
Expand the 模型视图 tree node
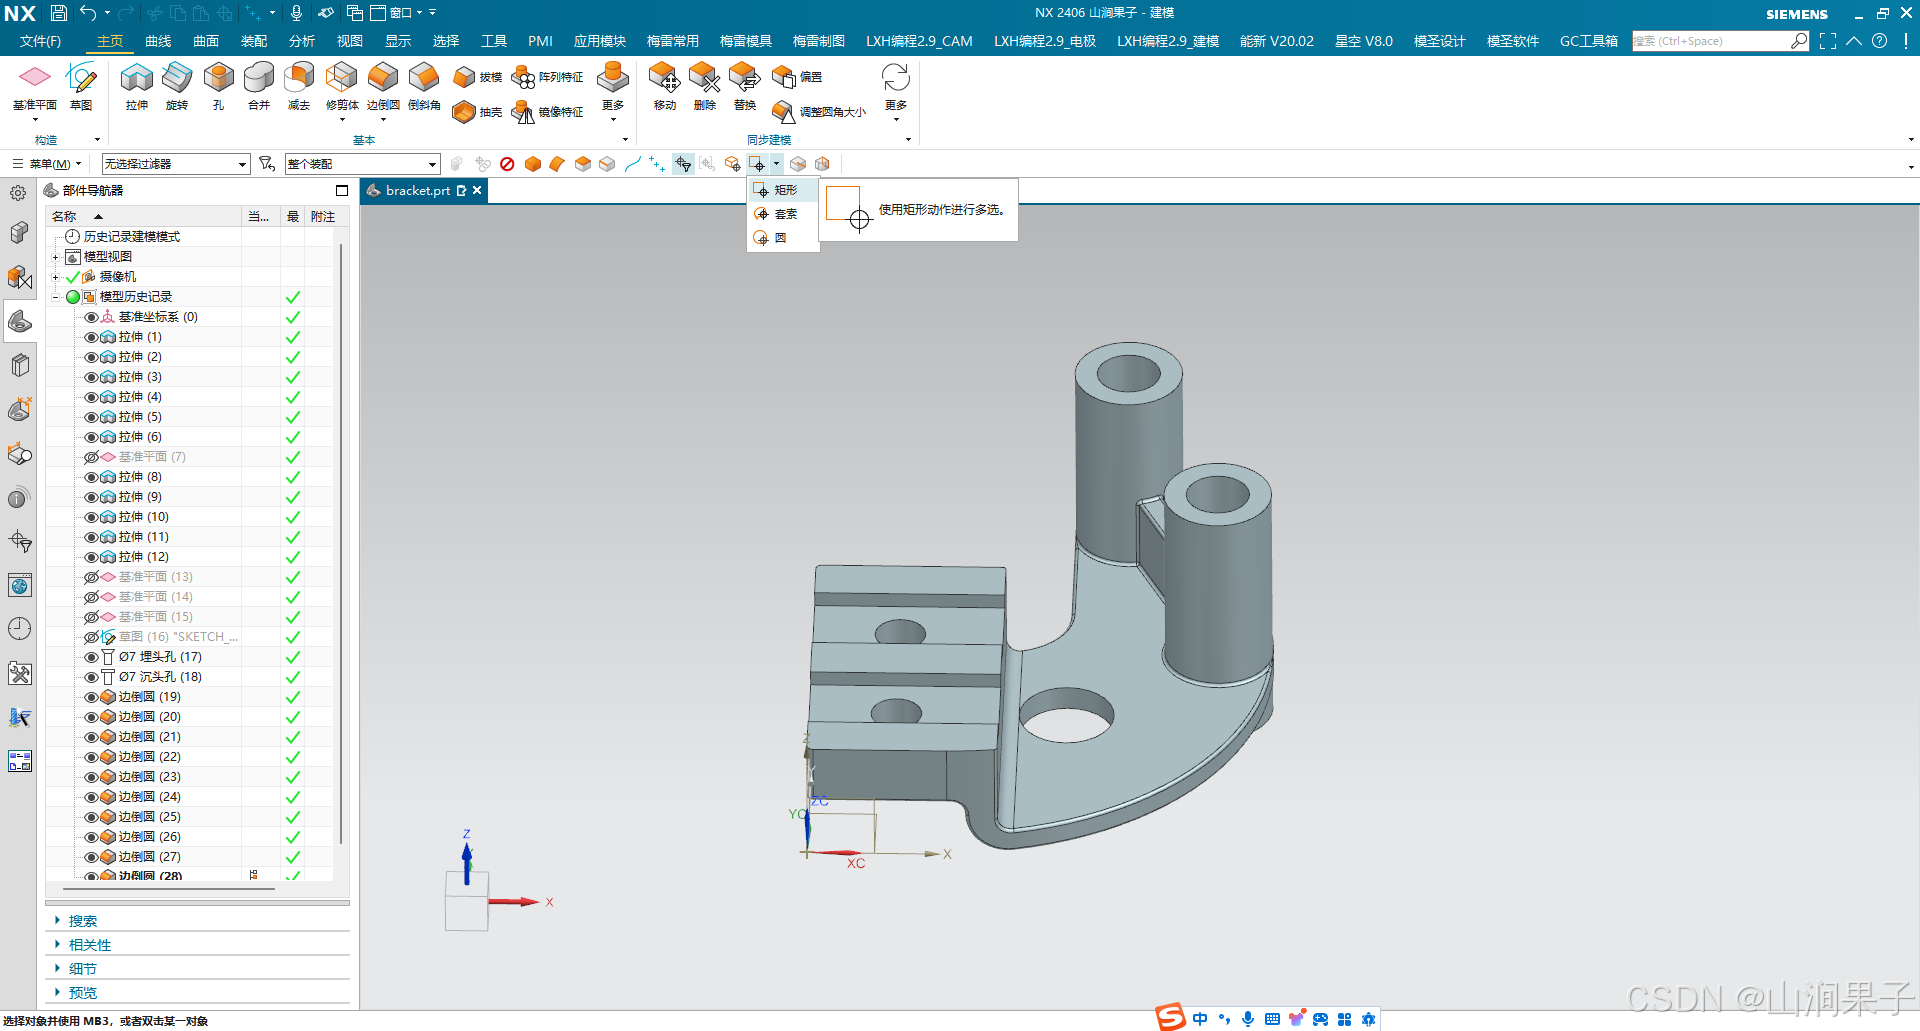point(56,257)
